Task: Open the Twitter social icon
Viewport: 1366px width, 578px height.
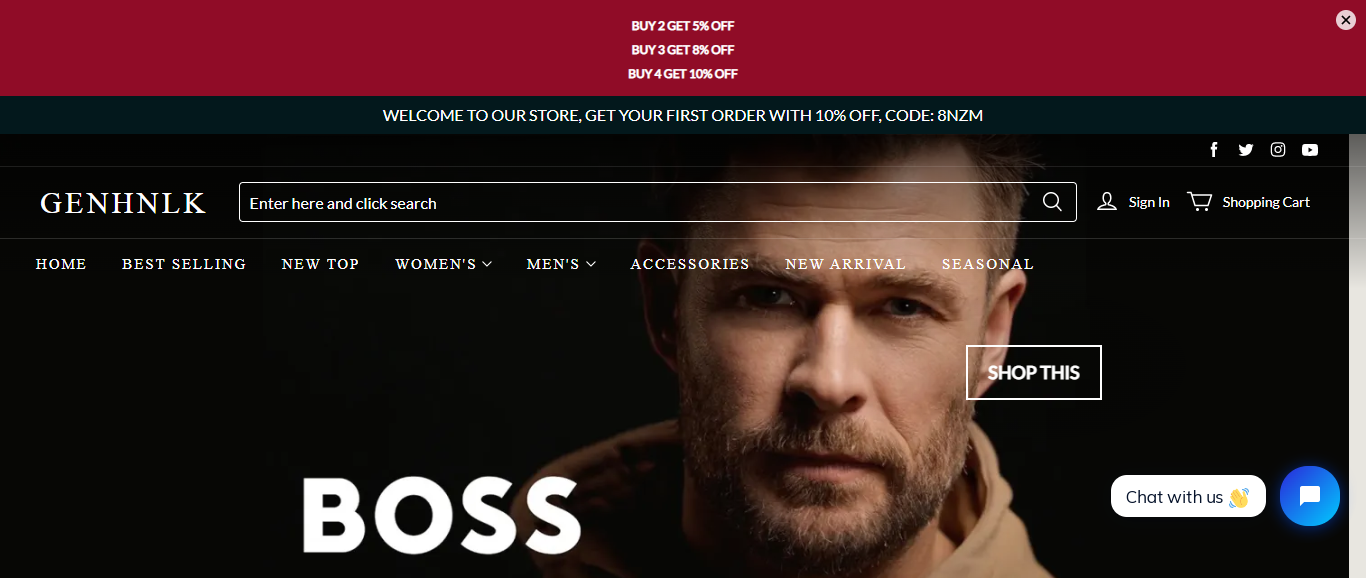Action: pyautogui.click(x=1246, y=150)
